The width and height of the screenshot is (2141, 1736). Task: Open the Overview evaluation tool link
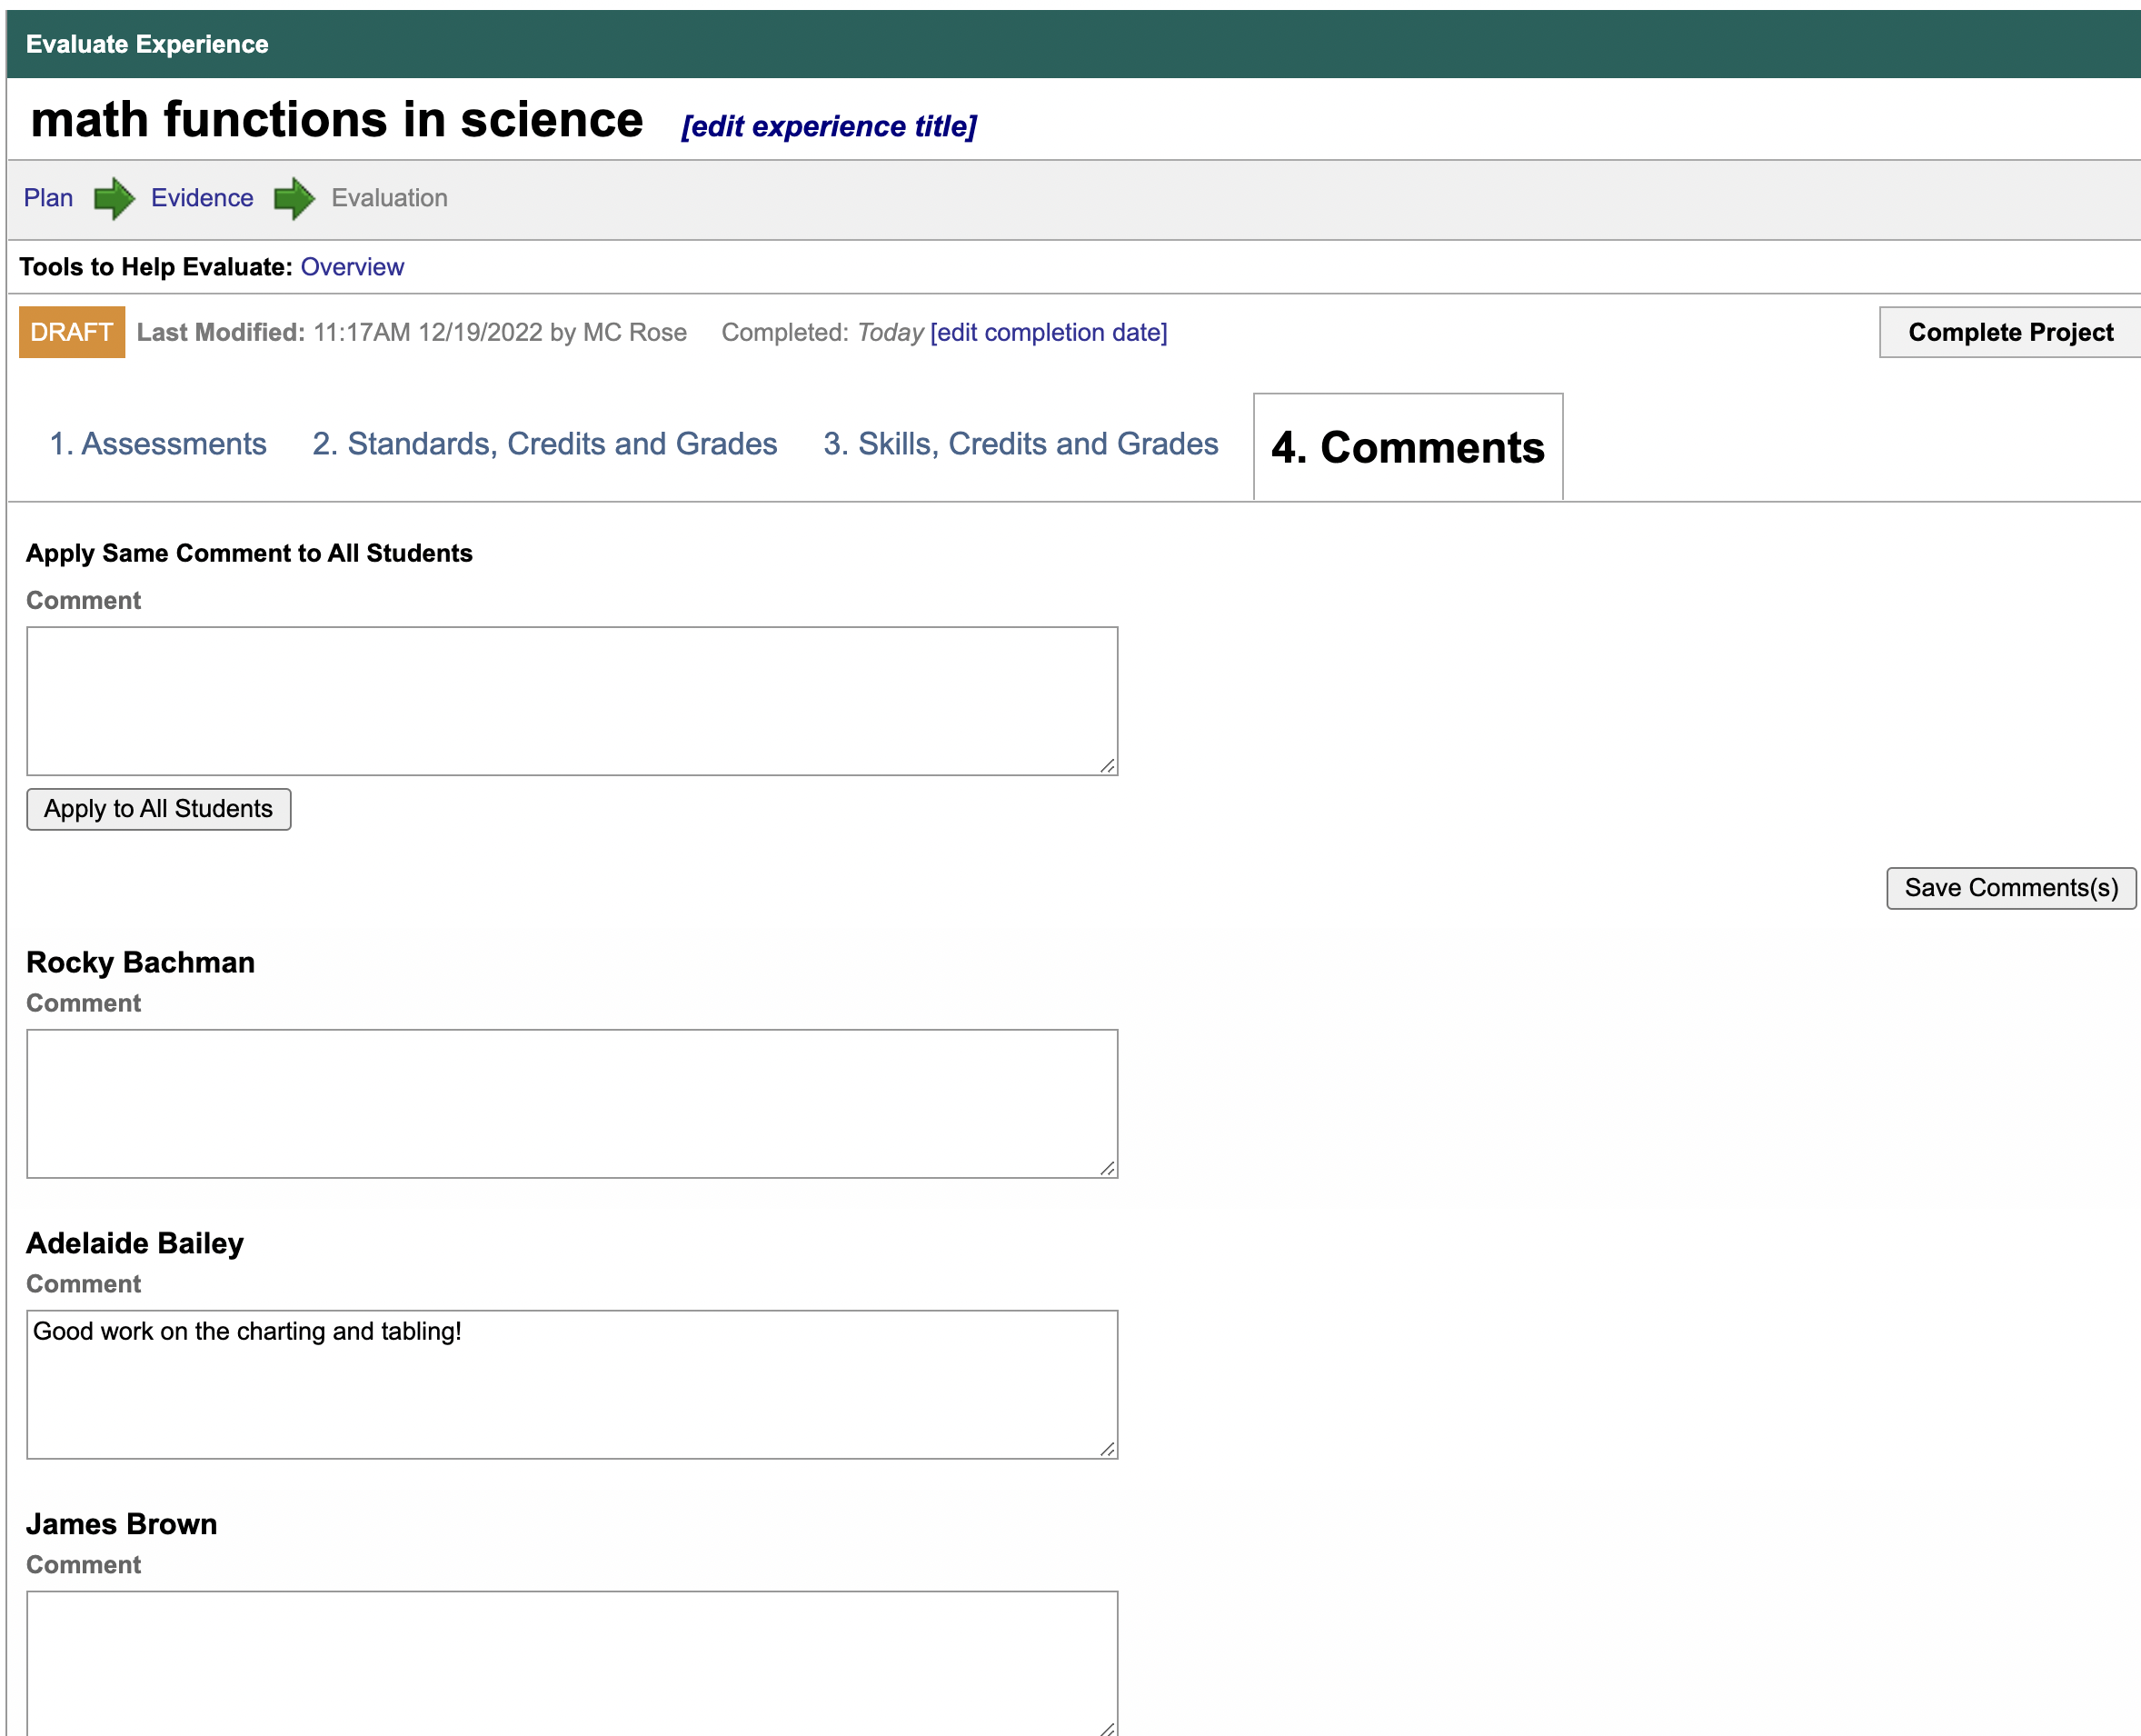click(x=352, y=267)
